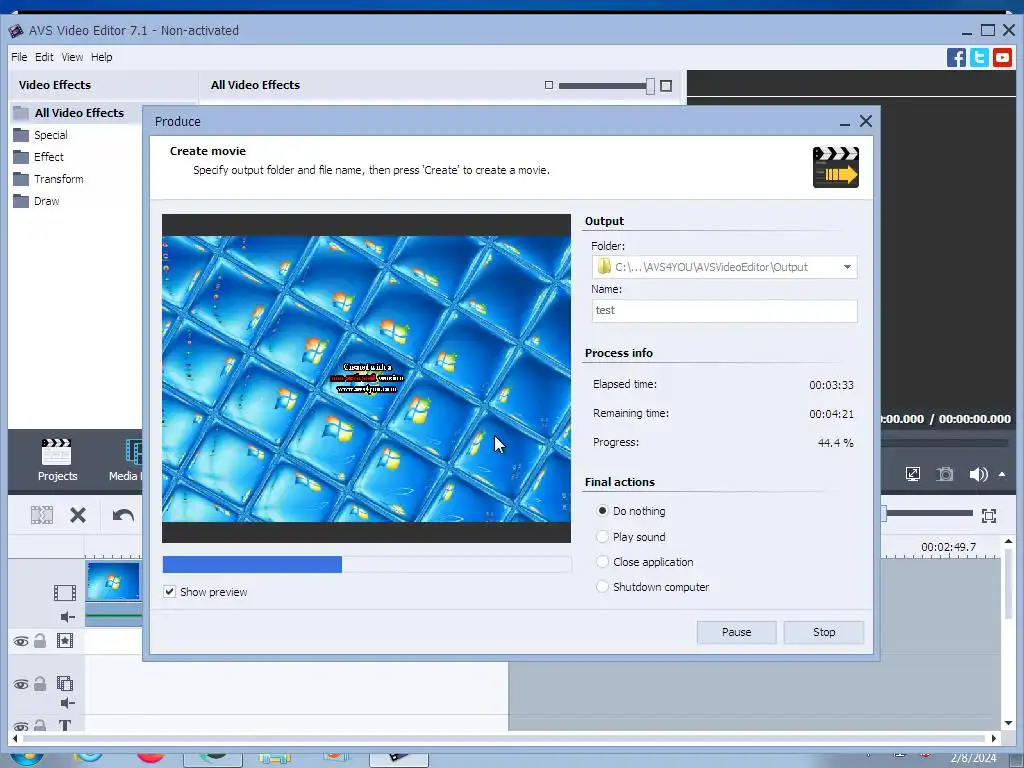
Task: Click the Undo arrow icon
Action: (123, 515)
